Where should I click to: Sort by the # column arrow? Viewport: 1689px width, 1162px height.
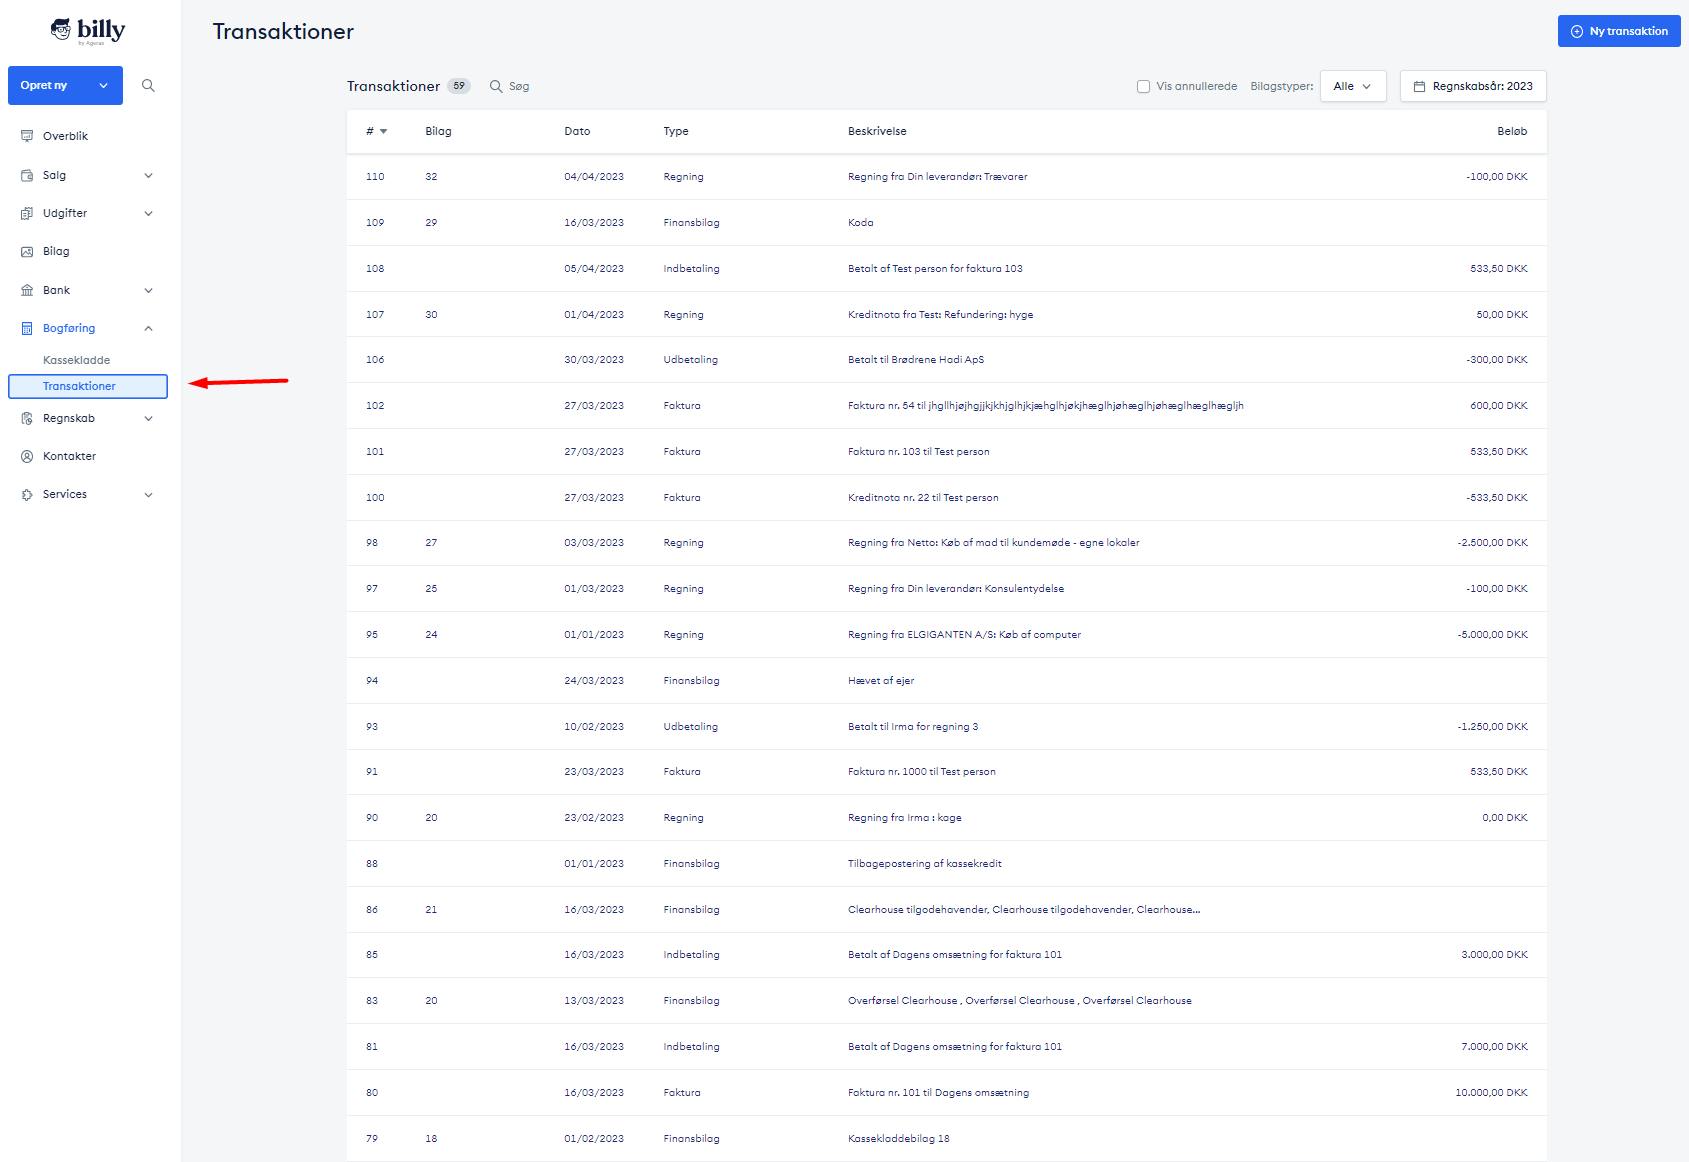383,131
